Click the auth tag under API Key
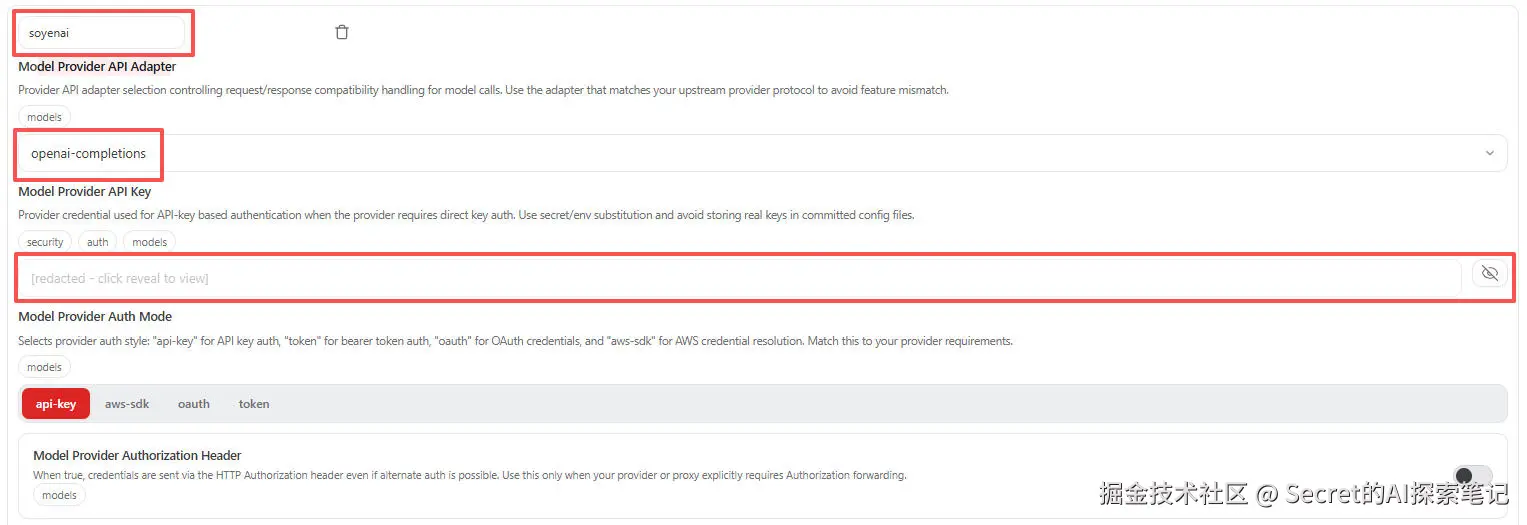 [x=98, y=242]
